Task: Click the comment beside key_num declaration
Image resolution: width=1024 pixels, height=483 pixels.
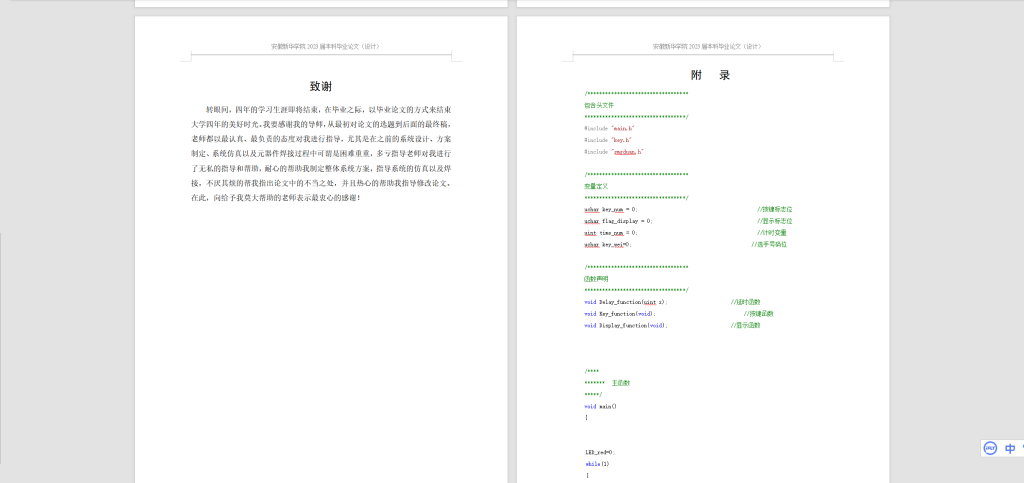Action: [x=775, y=210]
